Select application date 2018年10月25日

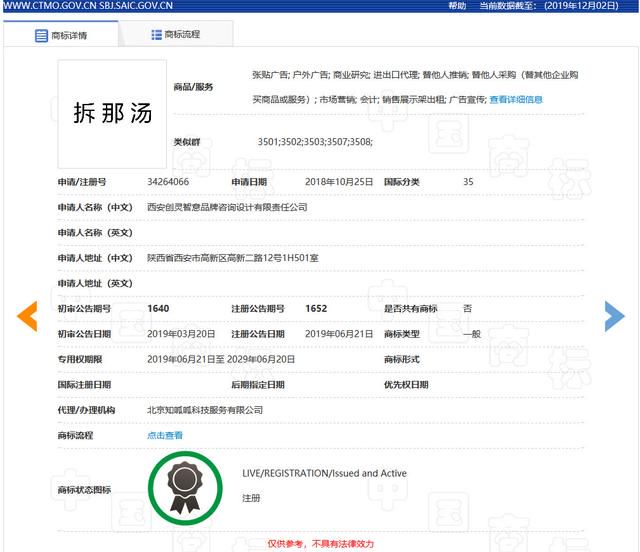pyautogui.click(x=339, y=182)
